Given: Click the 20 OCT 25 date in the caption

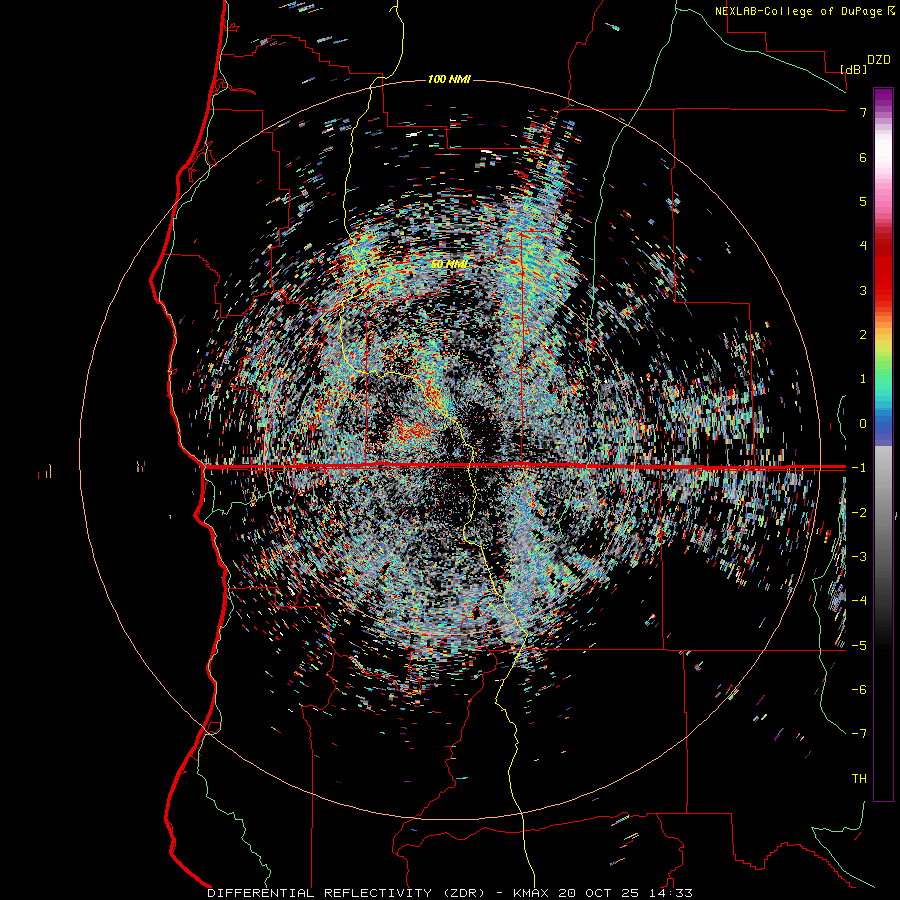Looking at the screenshot, I should click(601, 893).
